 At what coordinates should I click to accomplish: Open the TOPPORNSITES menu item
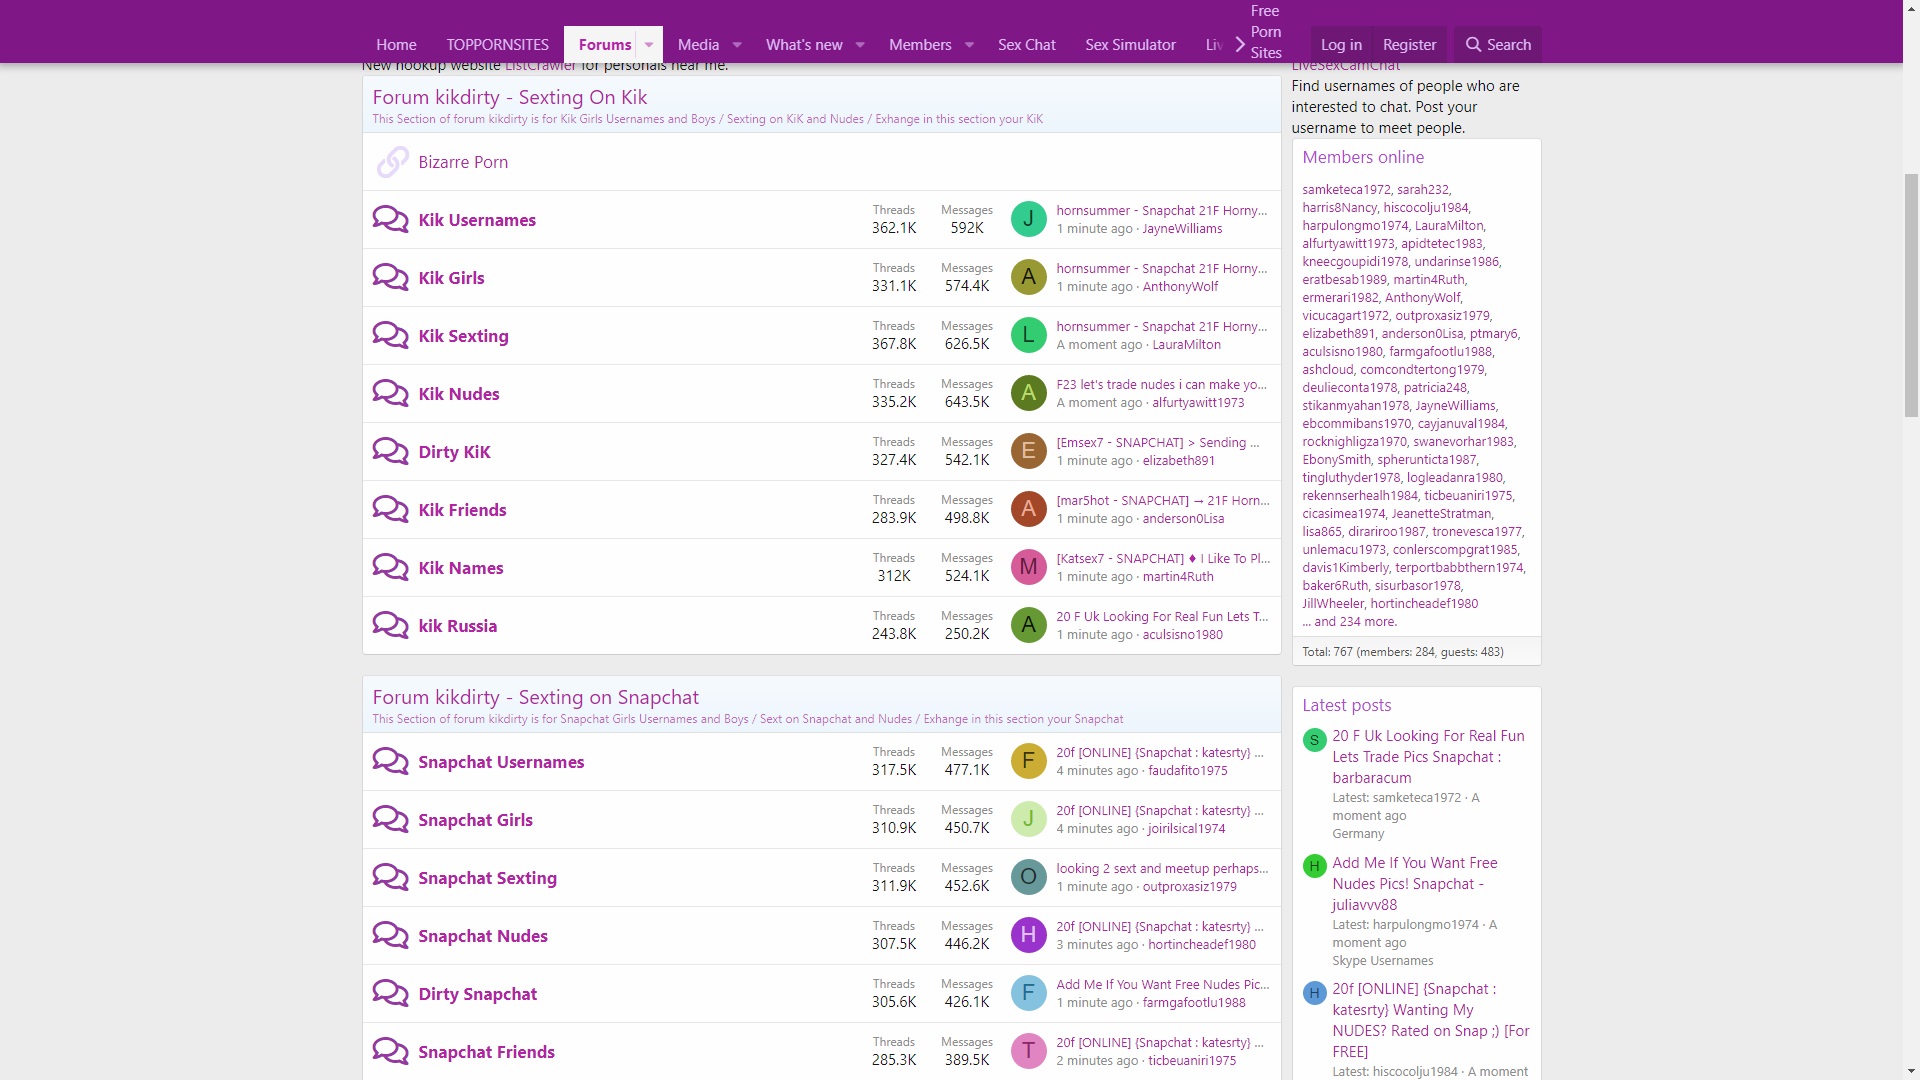coord(497,45)
